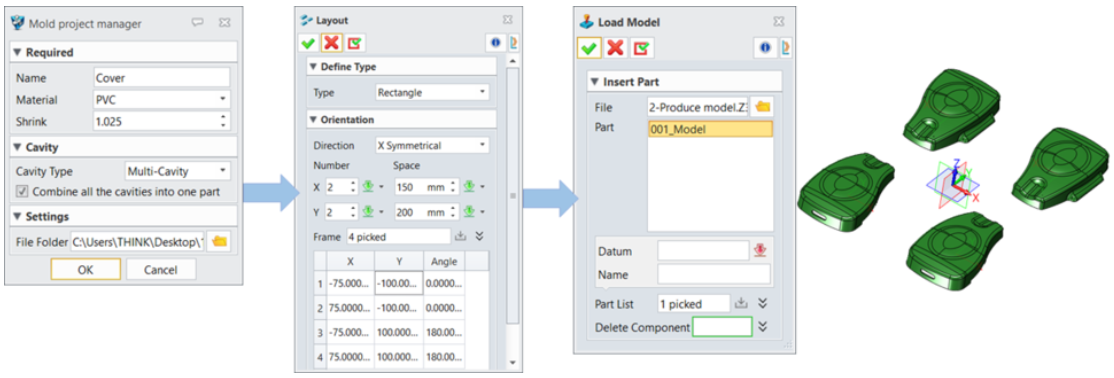The width and height of the screenshot is (1114, 378).
Task: Open Cavity Type Multi-Cavity dropdown
Action: (x=224, y=171)
